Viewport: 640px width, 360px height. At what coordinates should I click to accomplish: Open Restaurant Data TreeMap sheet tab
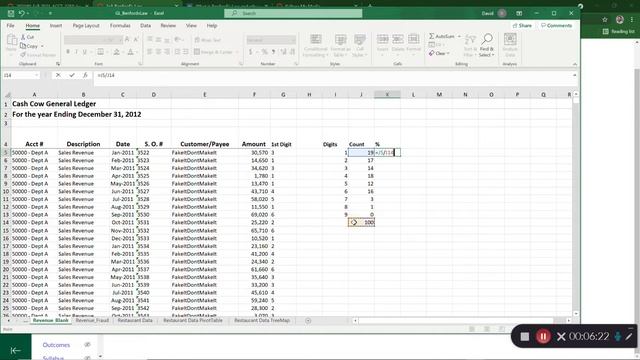pos(262,320)
